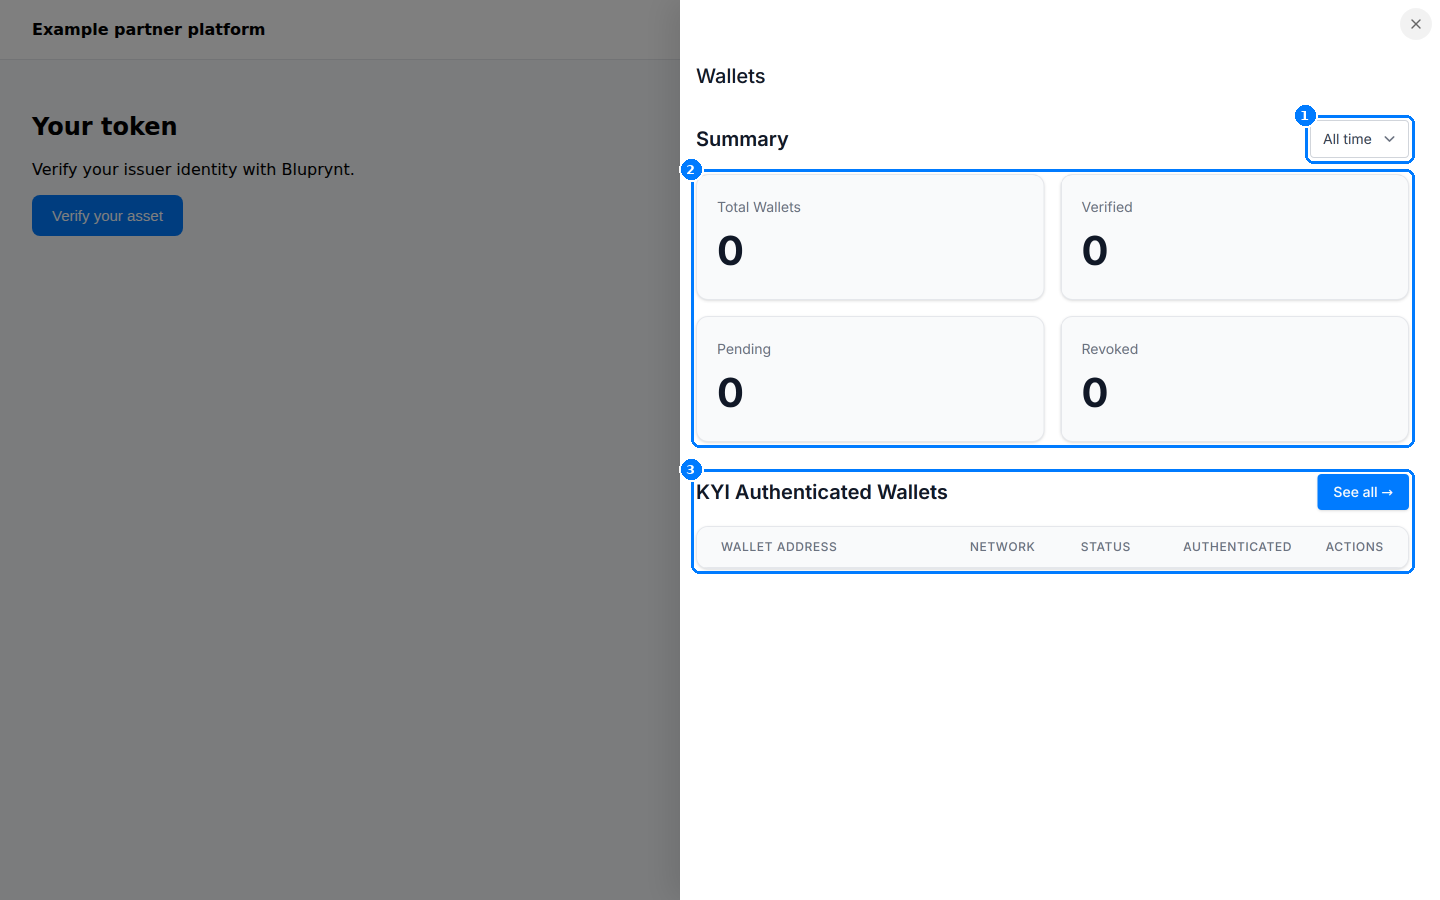Image resolution: width=1440 pixels, height=900 pixels.
Task: Close the Wallets side panel
Action: click(1415, 24)
